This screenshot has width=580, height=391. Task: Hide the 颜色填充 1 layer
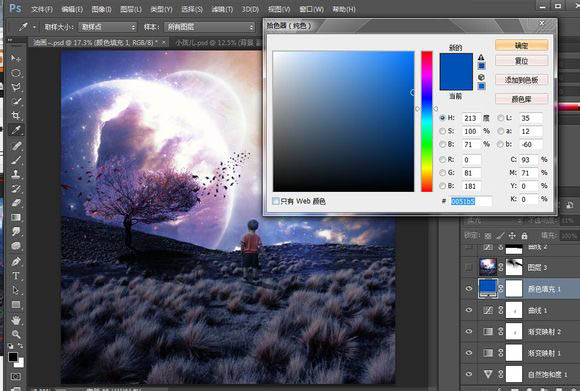point(469,289)
